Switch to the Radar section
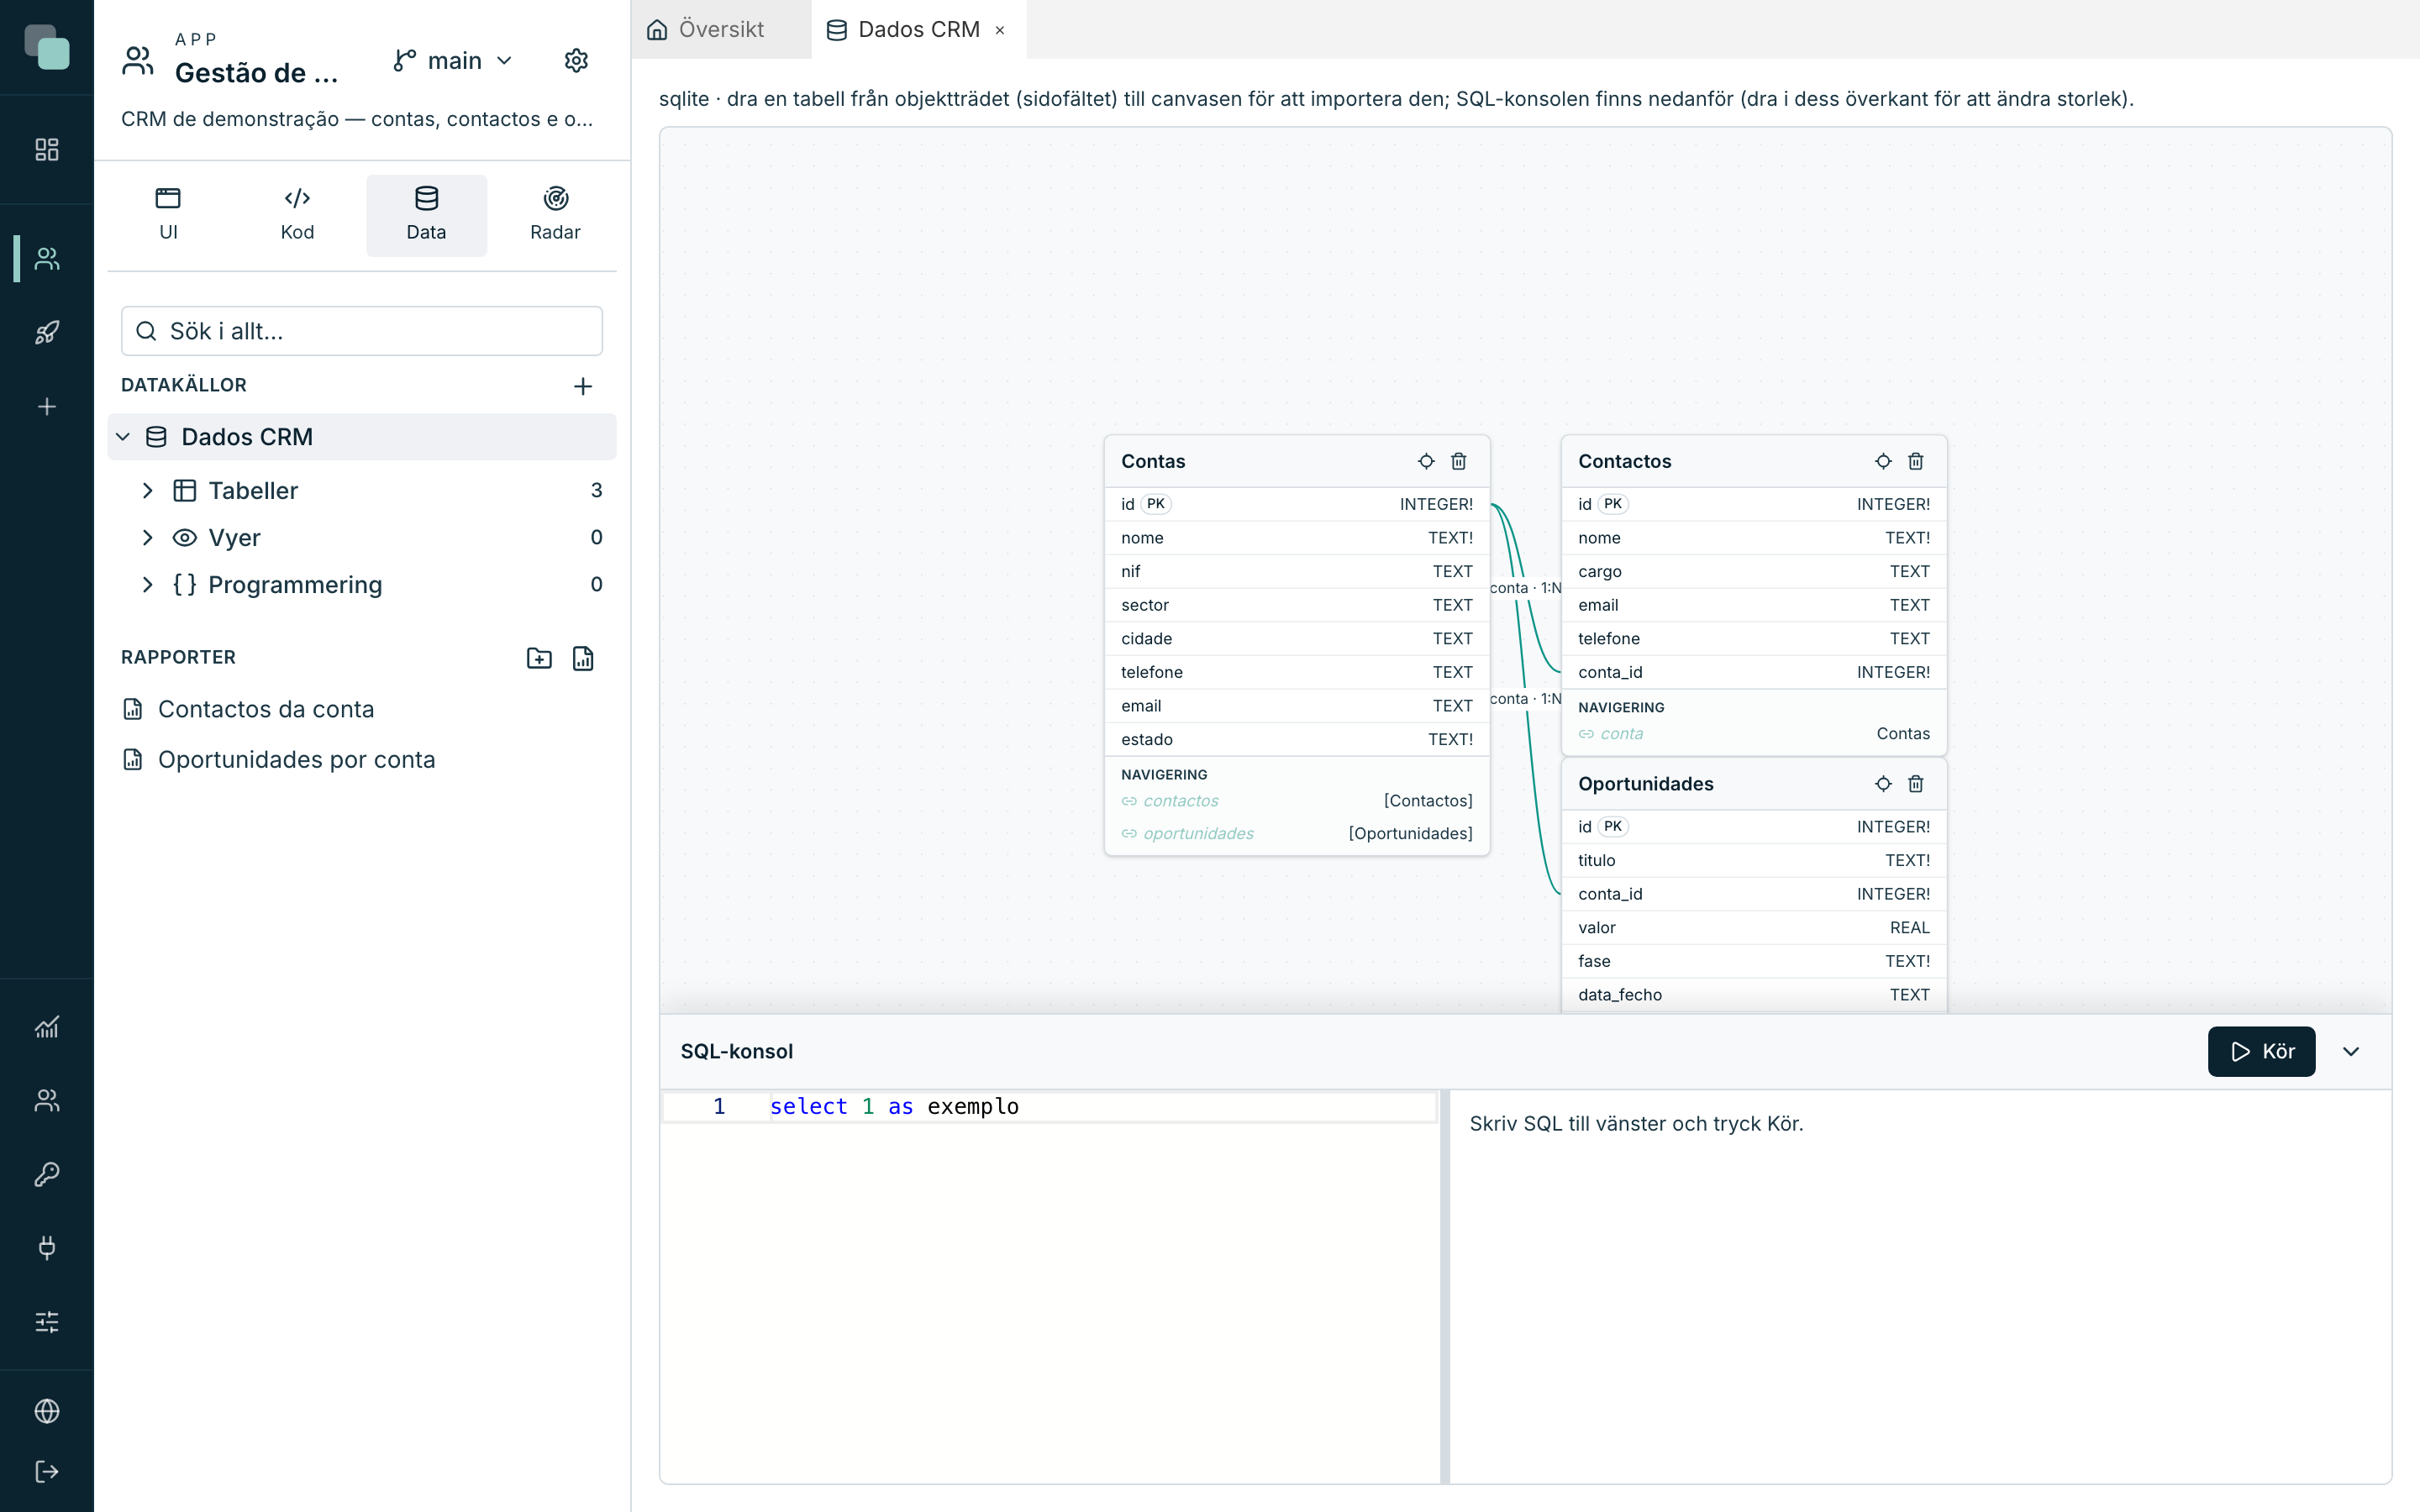 click(x=555, y=215)
